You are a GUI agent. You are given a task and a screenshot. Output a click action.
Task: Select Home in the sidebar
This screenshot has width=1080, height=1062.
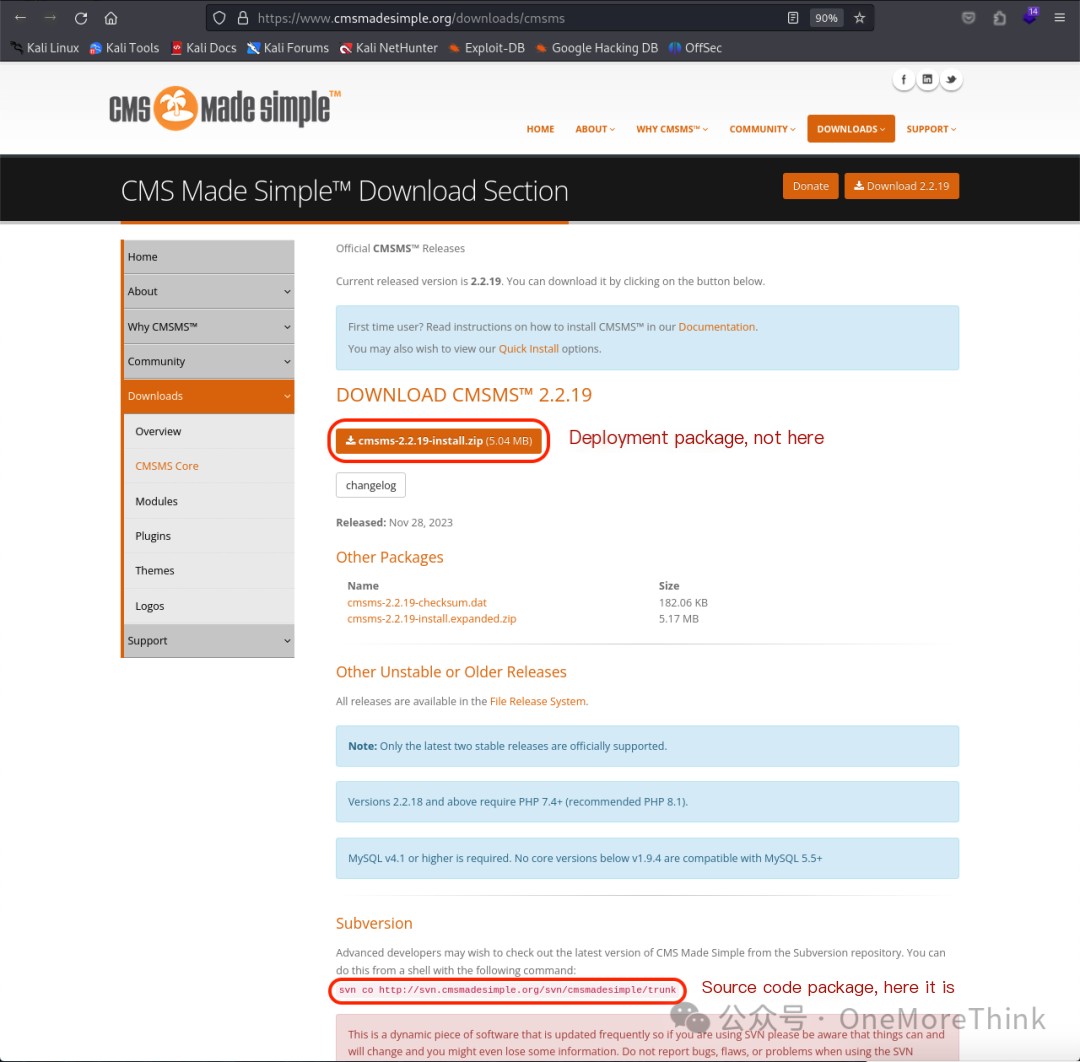click(x=209, y=257)
